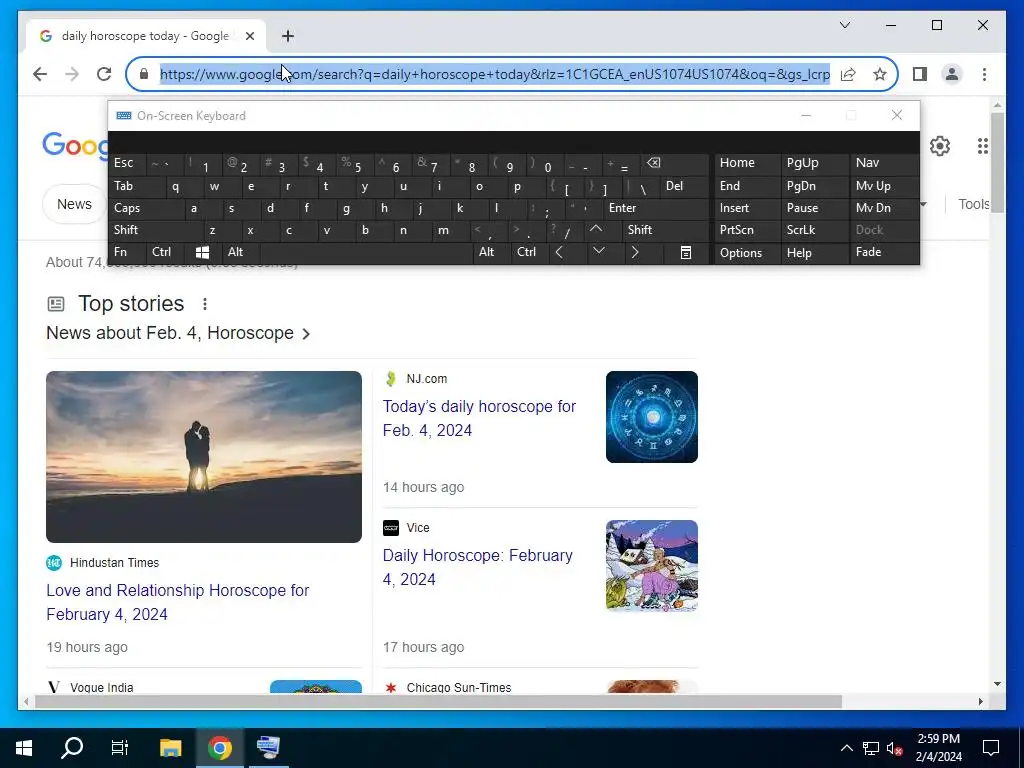Open the notification center icon

pyautogui.click(x=991, y=748)
